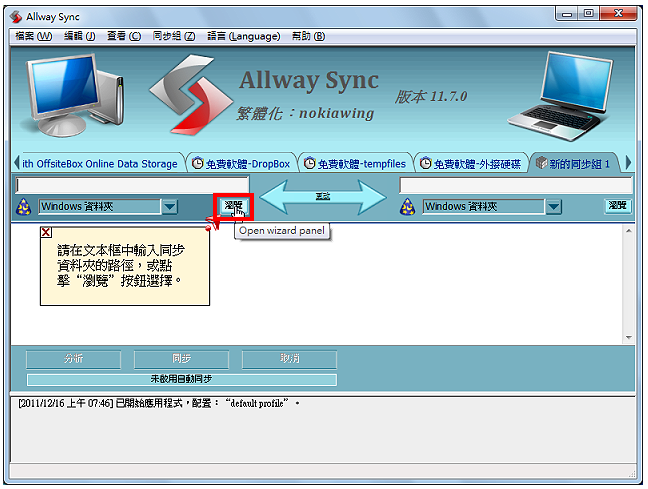Viewport: 648px width, 489px height.
Task: Expand the right folder type dropdown arrow
Action: [554, 207]
